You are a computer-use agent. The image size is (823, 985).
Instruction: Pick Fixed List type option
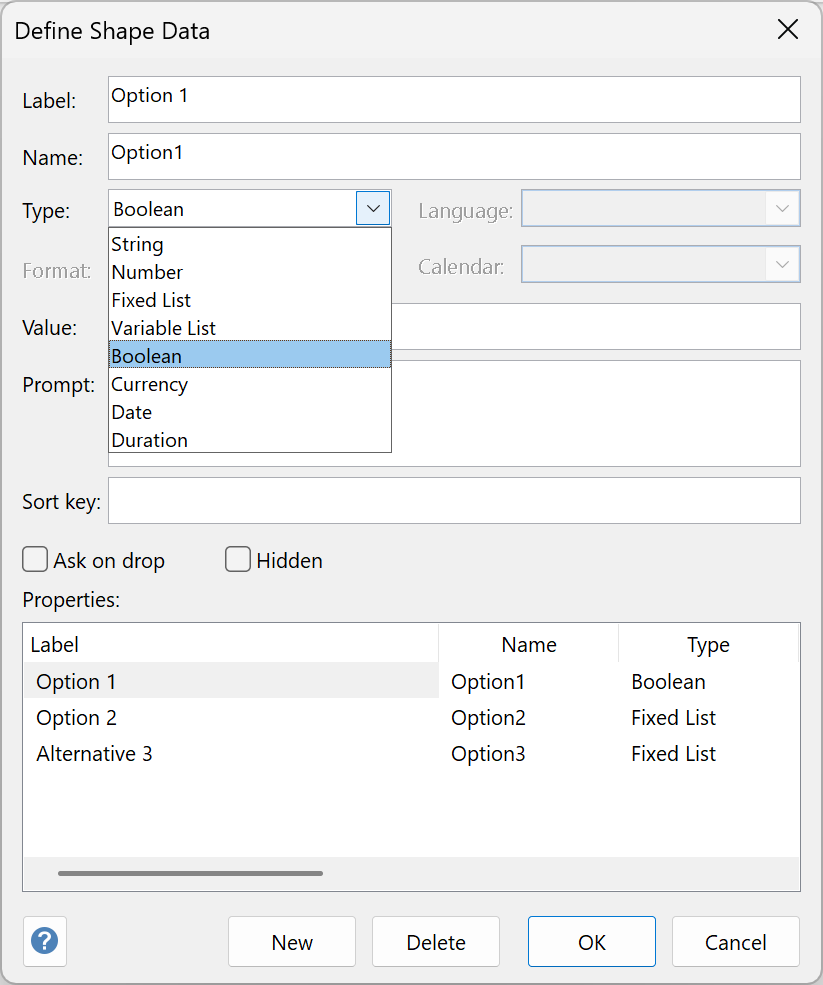pos(151,300)
